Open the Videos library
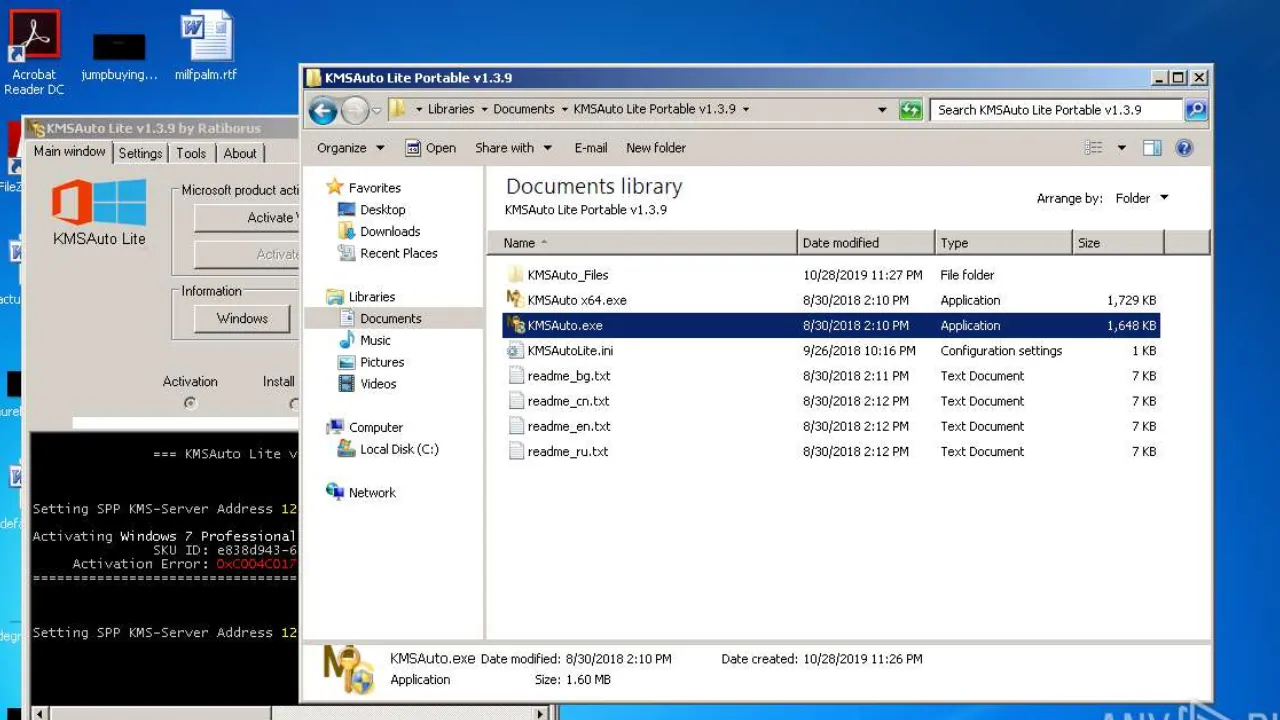This screenshot has height=720, width=1280. tap(378, 384)
